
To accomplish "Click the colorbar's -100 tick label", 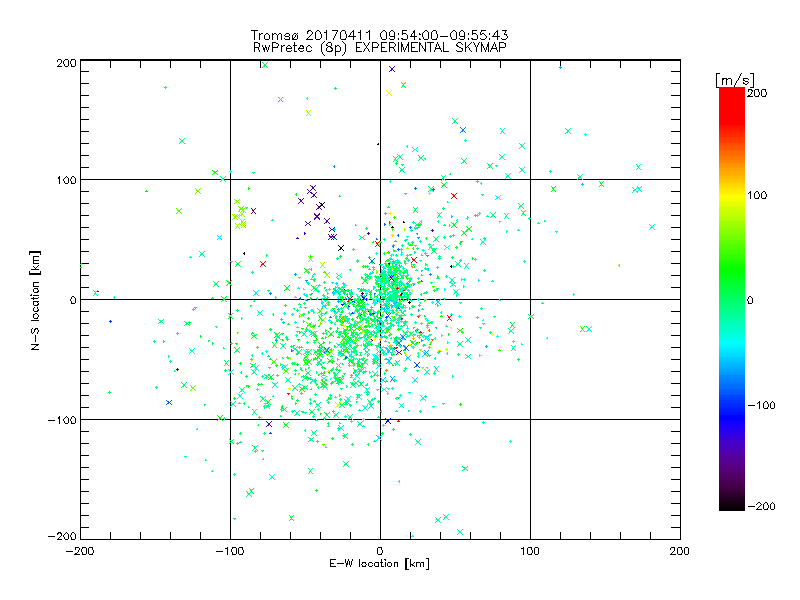I will click(762, 405).
